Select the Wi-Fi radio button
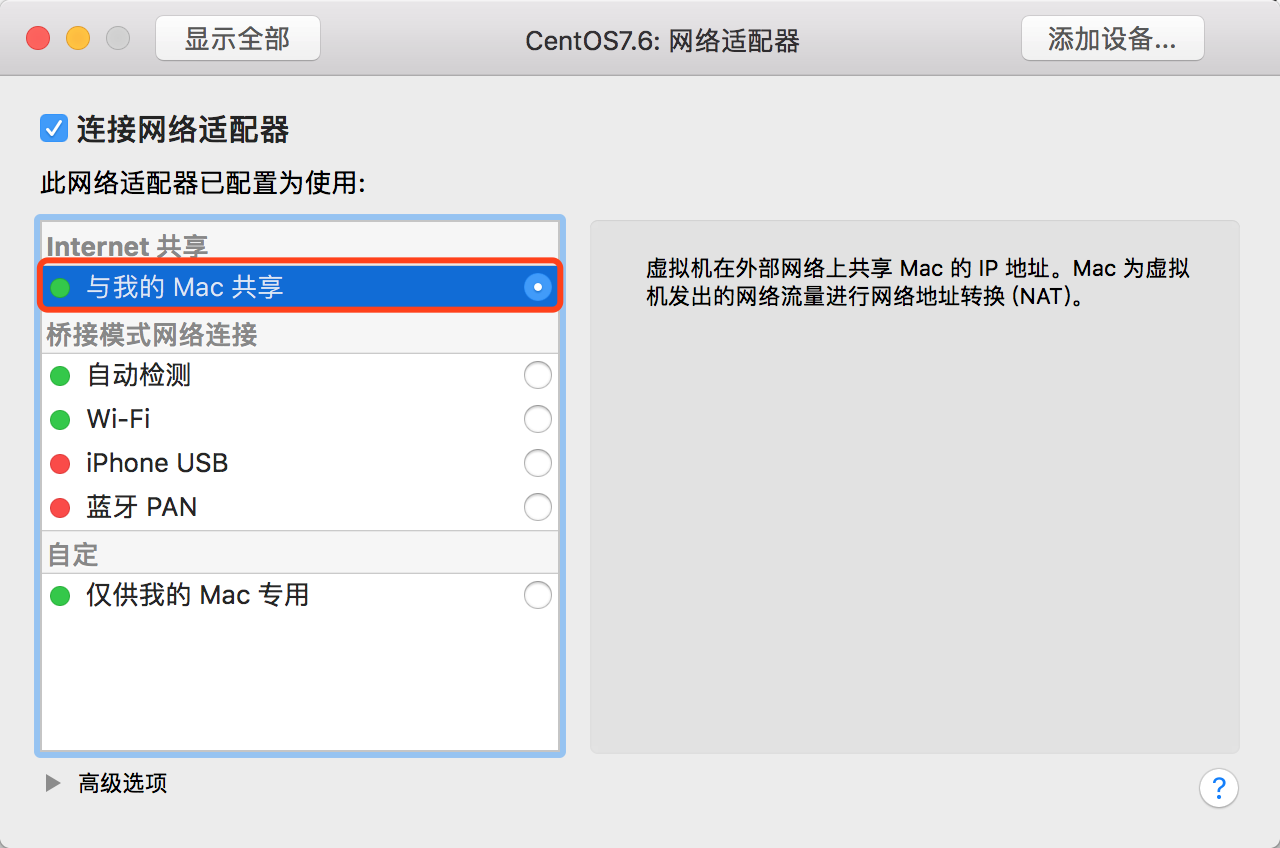The image size is (1280, 848). pyautogui.click(x=538, y=420)
